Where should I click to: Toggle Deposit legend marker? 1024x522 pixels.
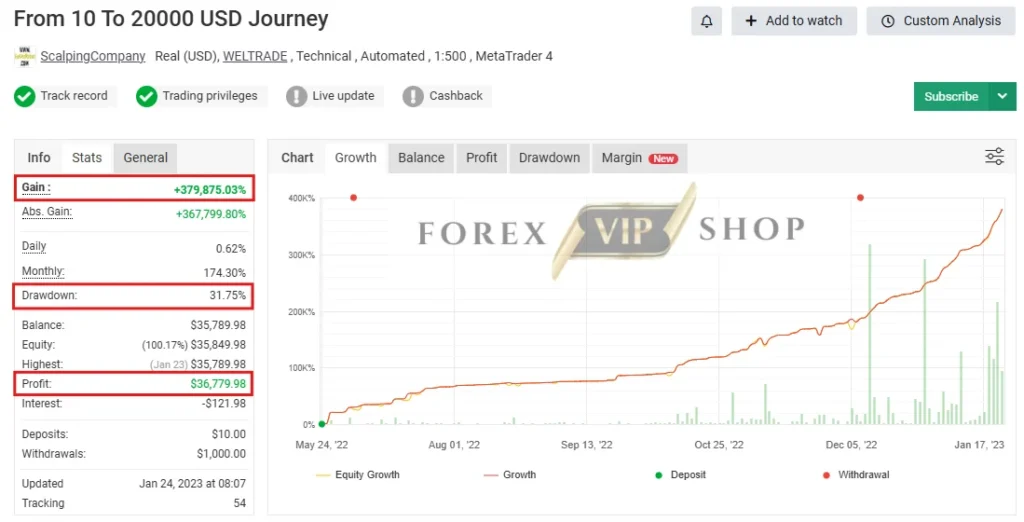[x=680, y=475]
